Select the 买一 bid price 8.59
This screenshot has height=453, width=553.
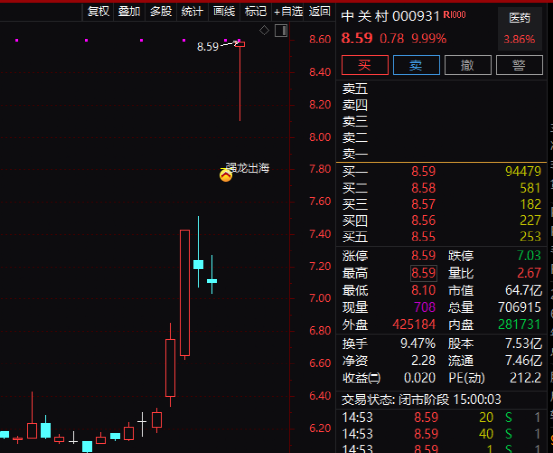424,171
